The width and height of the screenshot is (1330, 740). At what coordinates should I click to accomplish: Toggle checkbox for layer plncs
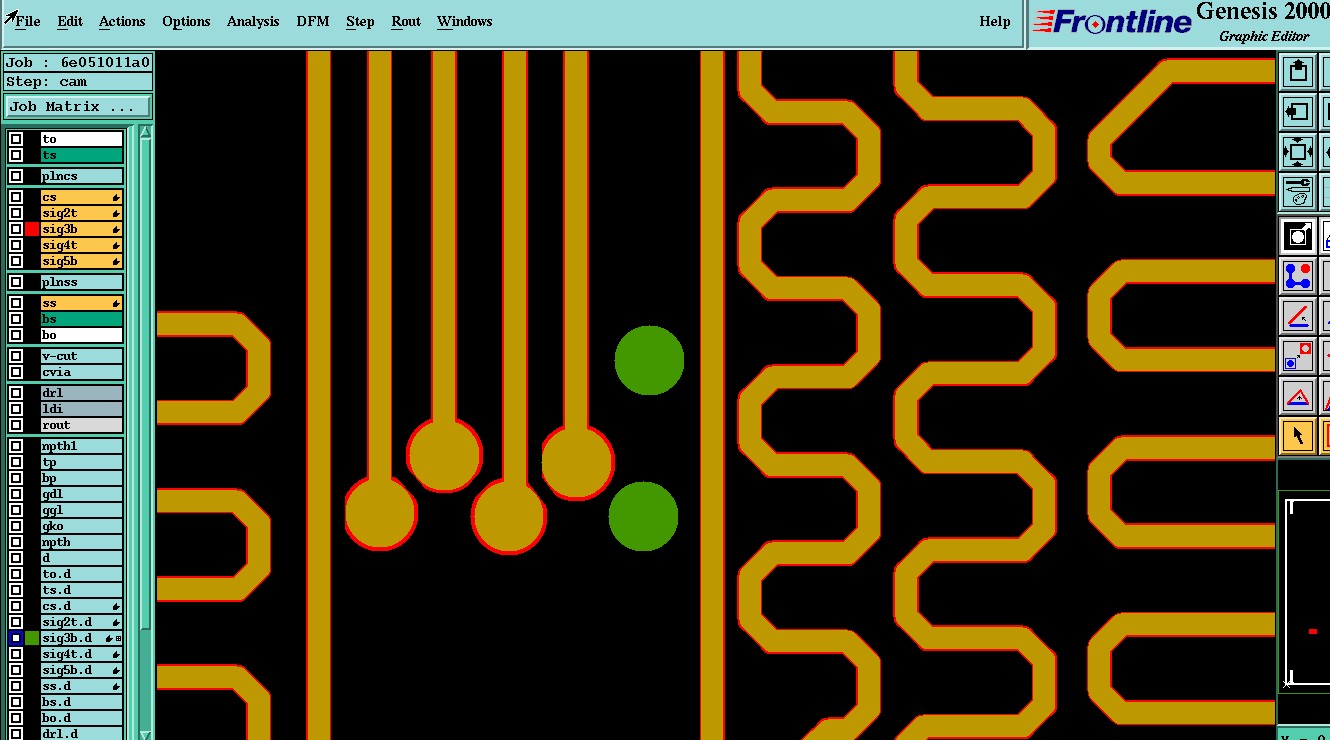click(16, 176)
